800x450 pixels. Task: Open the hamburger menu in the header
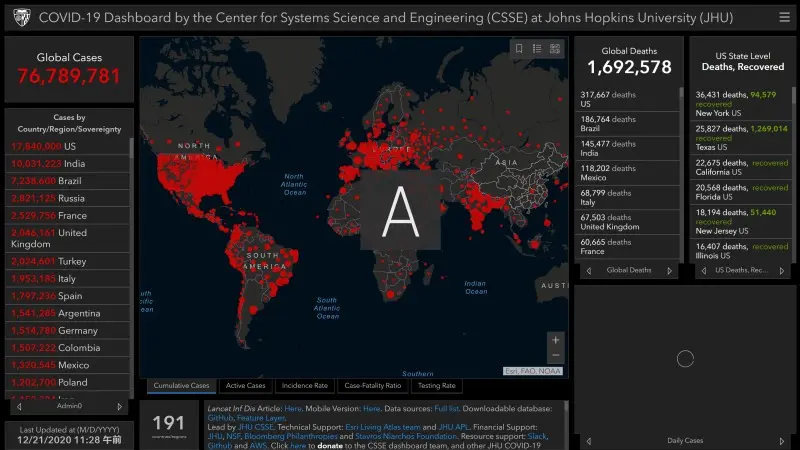click(x=784, y=17)
